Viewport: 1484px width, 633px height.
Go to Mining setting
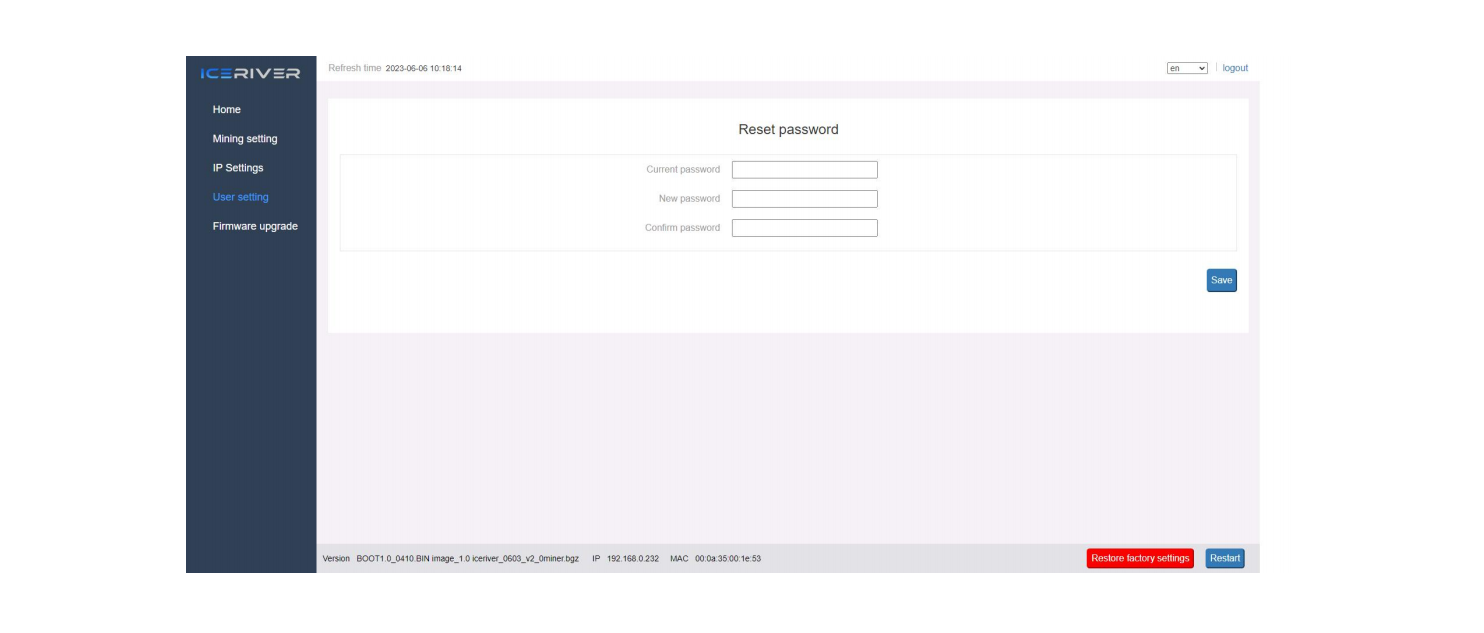pos(245,139)
